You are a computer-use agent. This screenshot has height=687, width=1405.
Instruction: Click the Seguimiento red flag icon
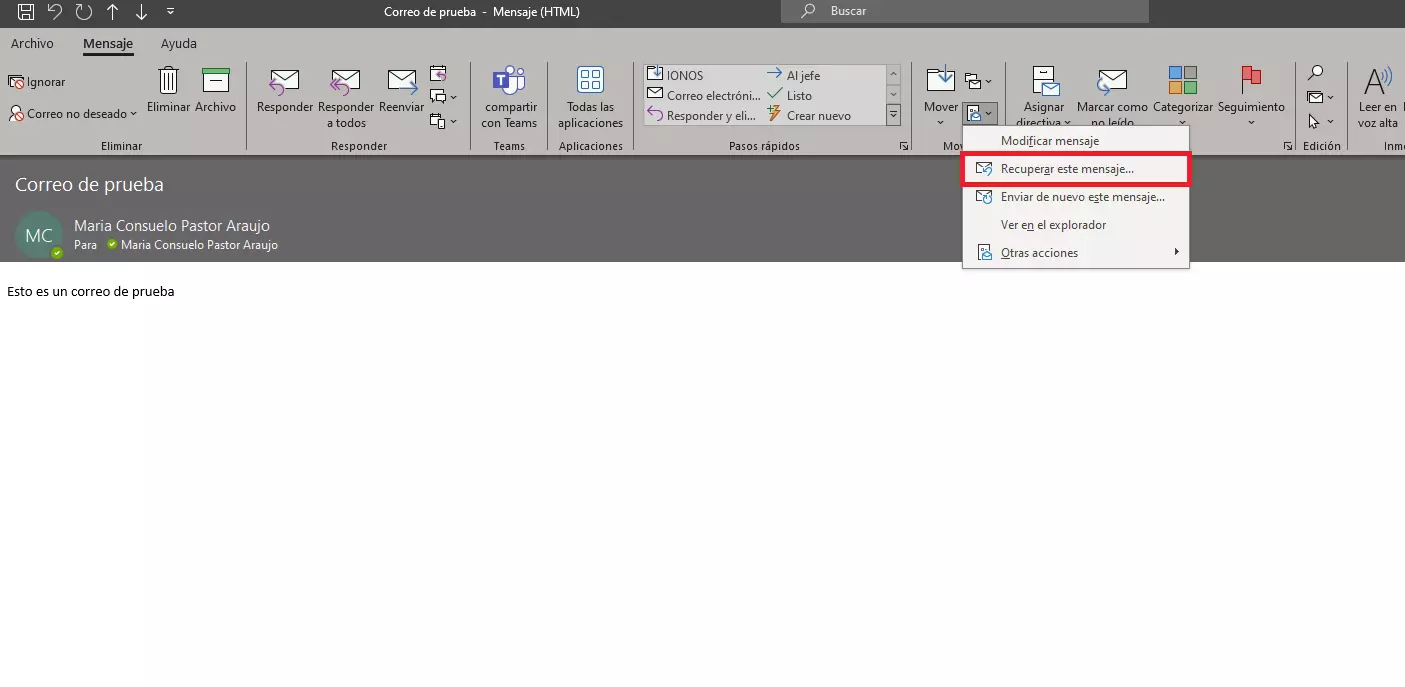[x=1251, y=82]
